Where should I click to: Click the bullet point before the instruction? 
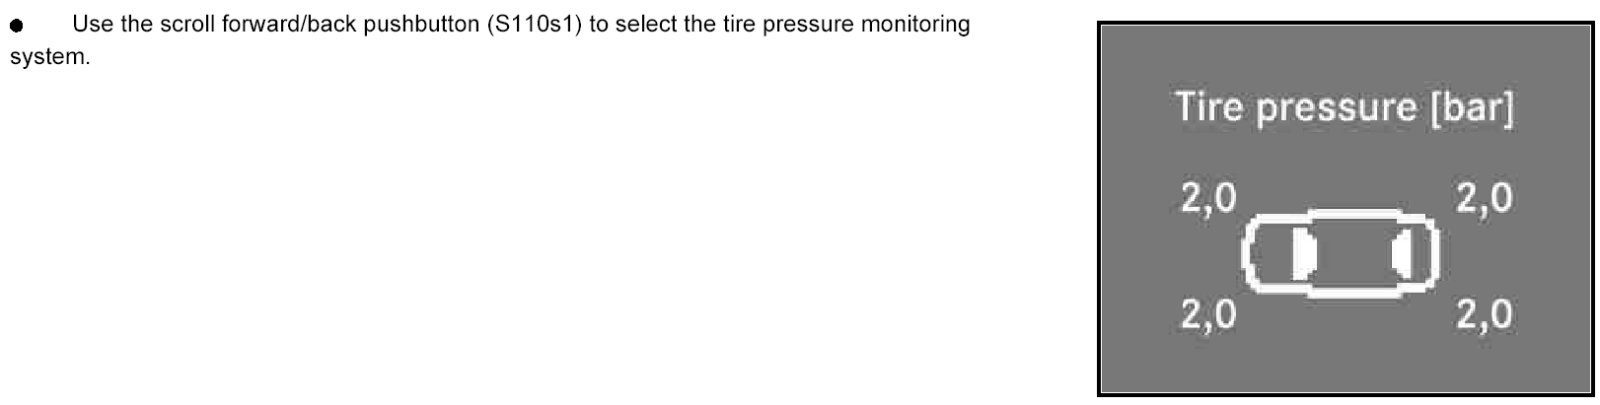point(16,26)
